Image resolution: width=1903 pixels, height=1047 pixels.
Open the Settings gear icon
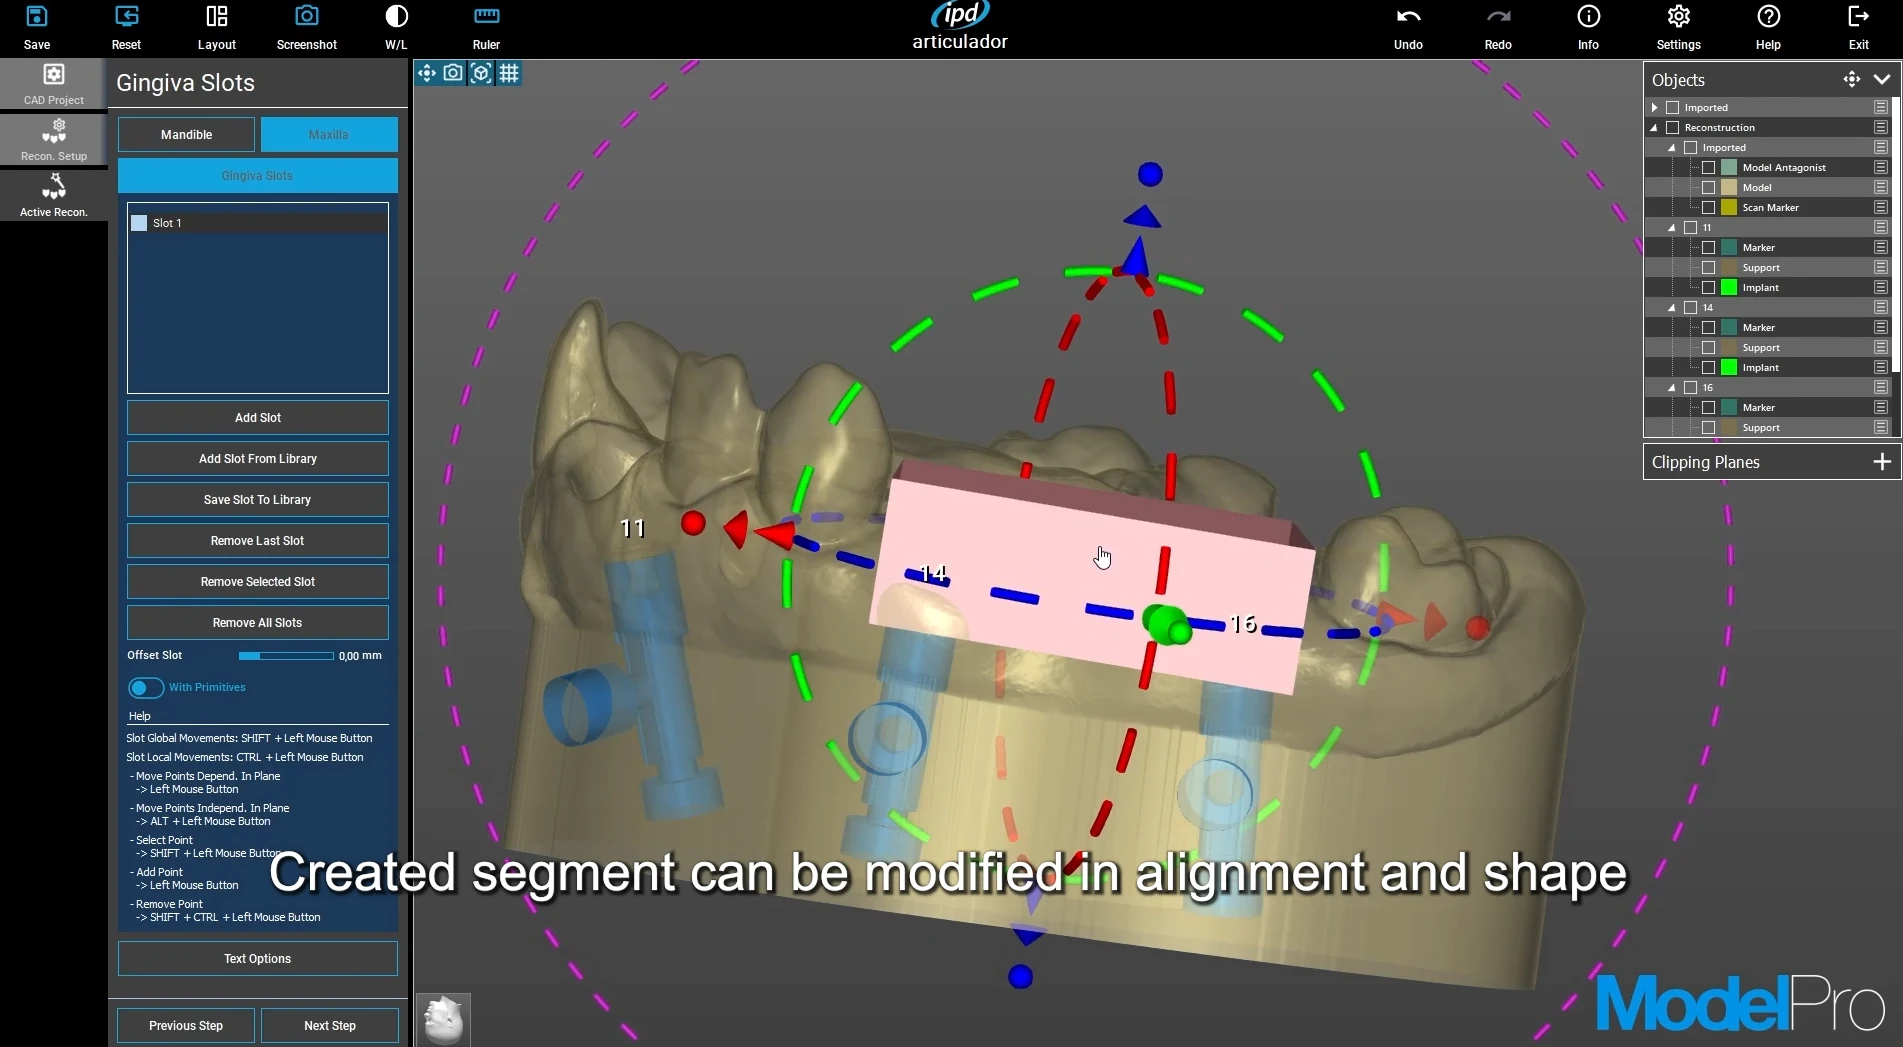click(1678, 17)
